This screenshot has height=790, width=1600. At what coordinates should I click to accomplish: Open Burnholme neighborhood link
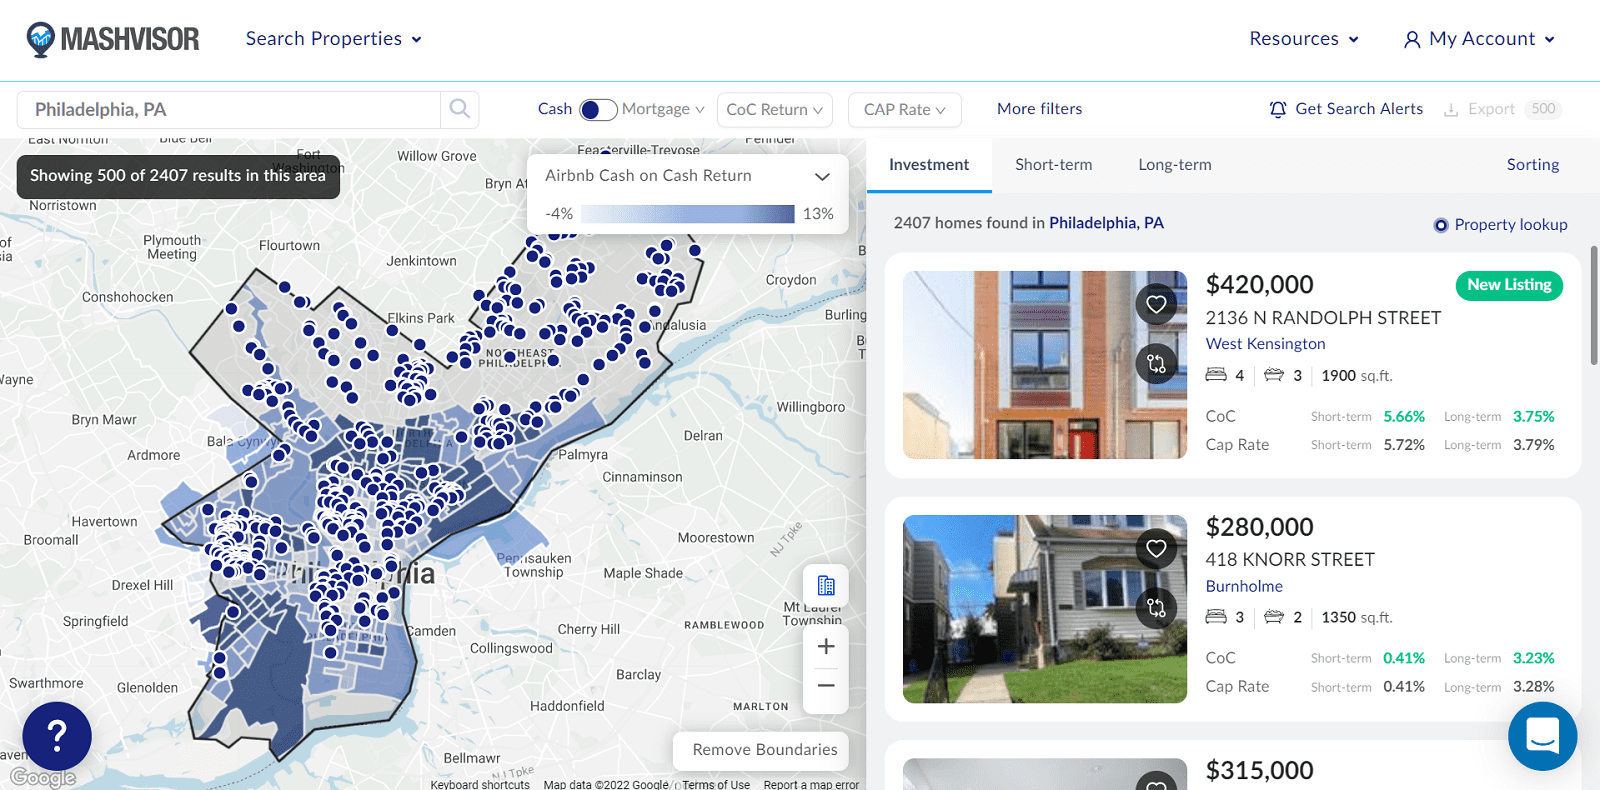pos(1244,587)
